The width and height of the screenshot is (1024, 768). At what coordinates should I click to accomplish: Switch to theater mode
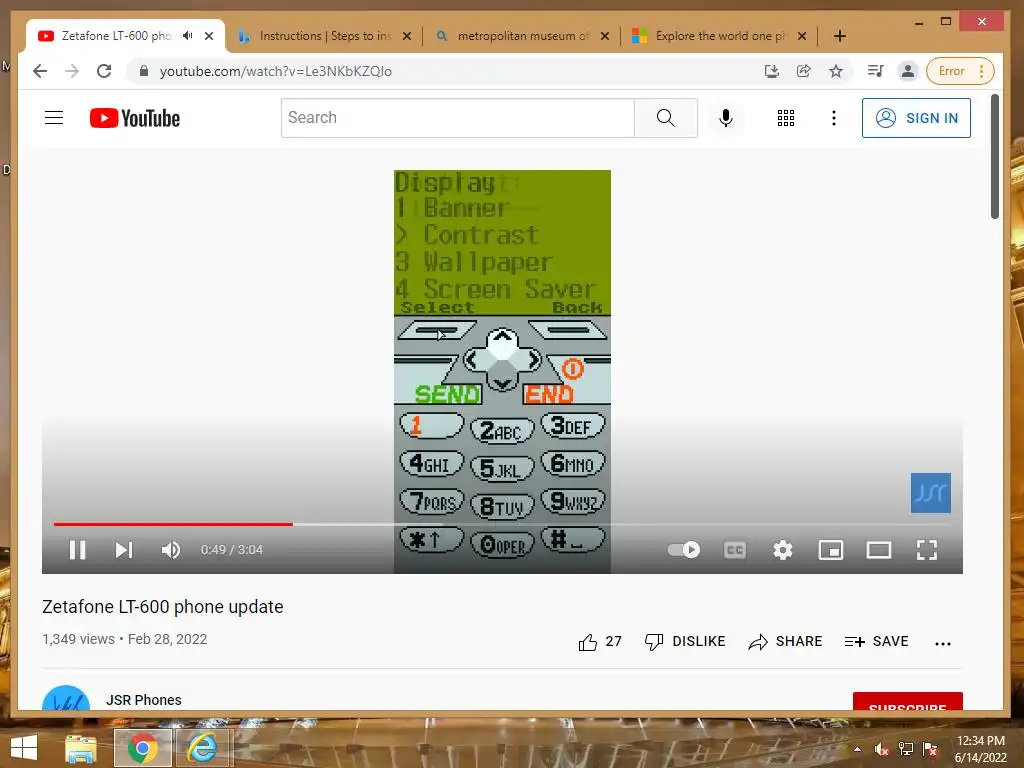point(878,550)
